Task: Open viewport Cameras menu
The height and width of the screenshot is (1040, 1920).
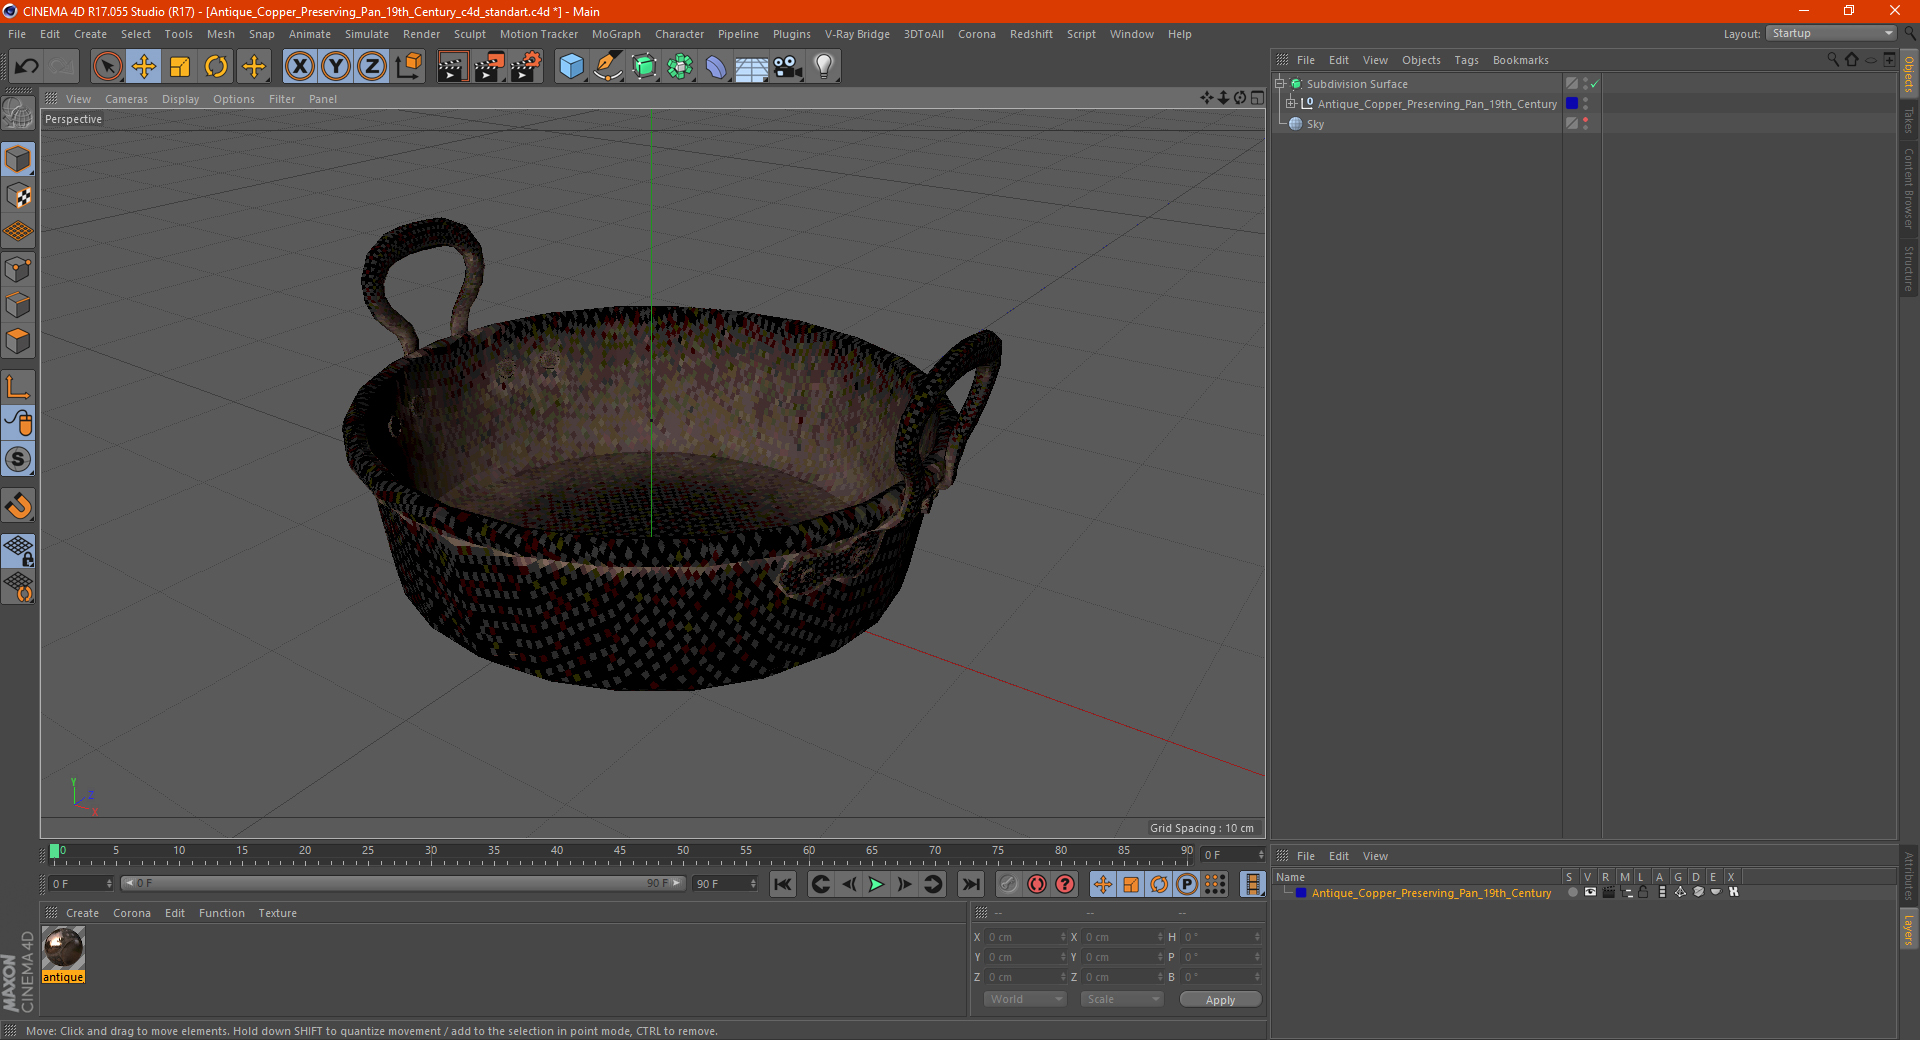Action: 126,99
